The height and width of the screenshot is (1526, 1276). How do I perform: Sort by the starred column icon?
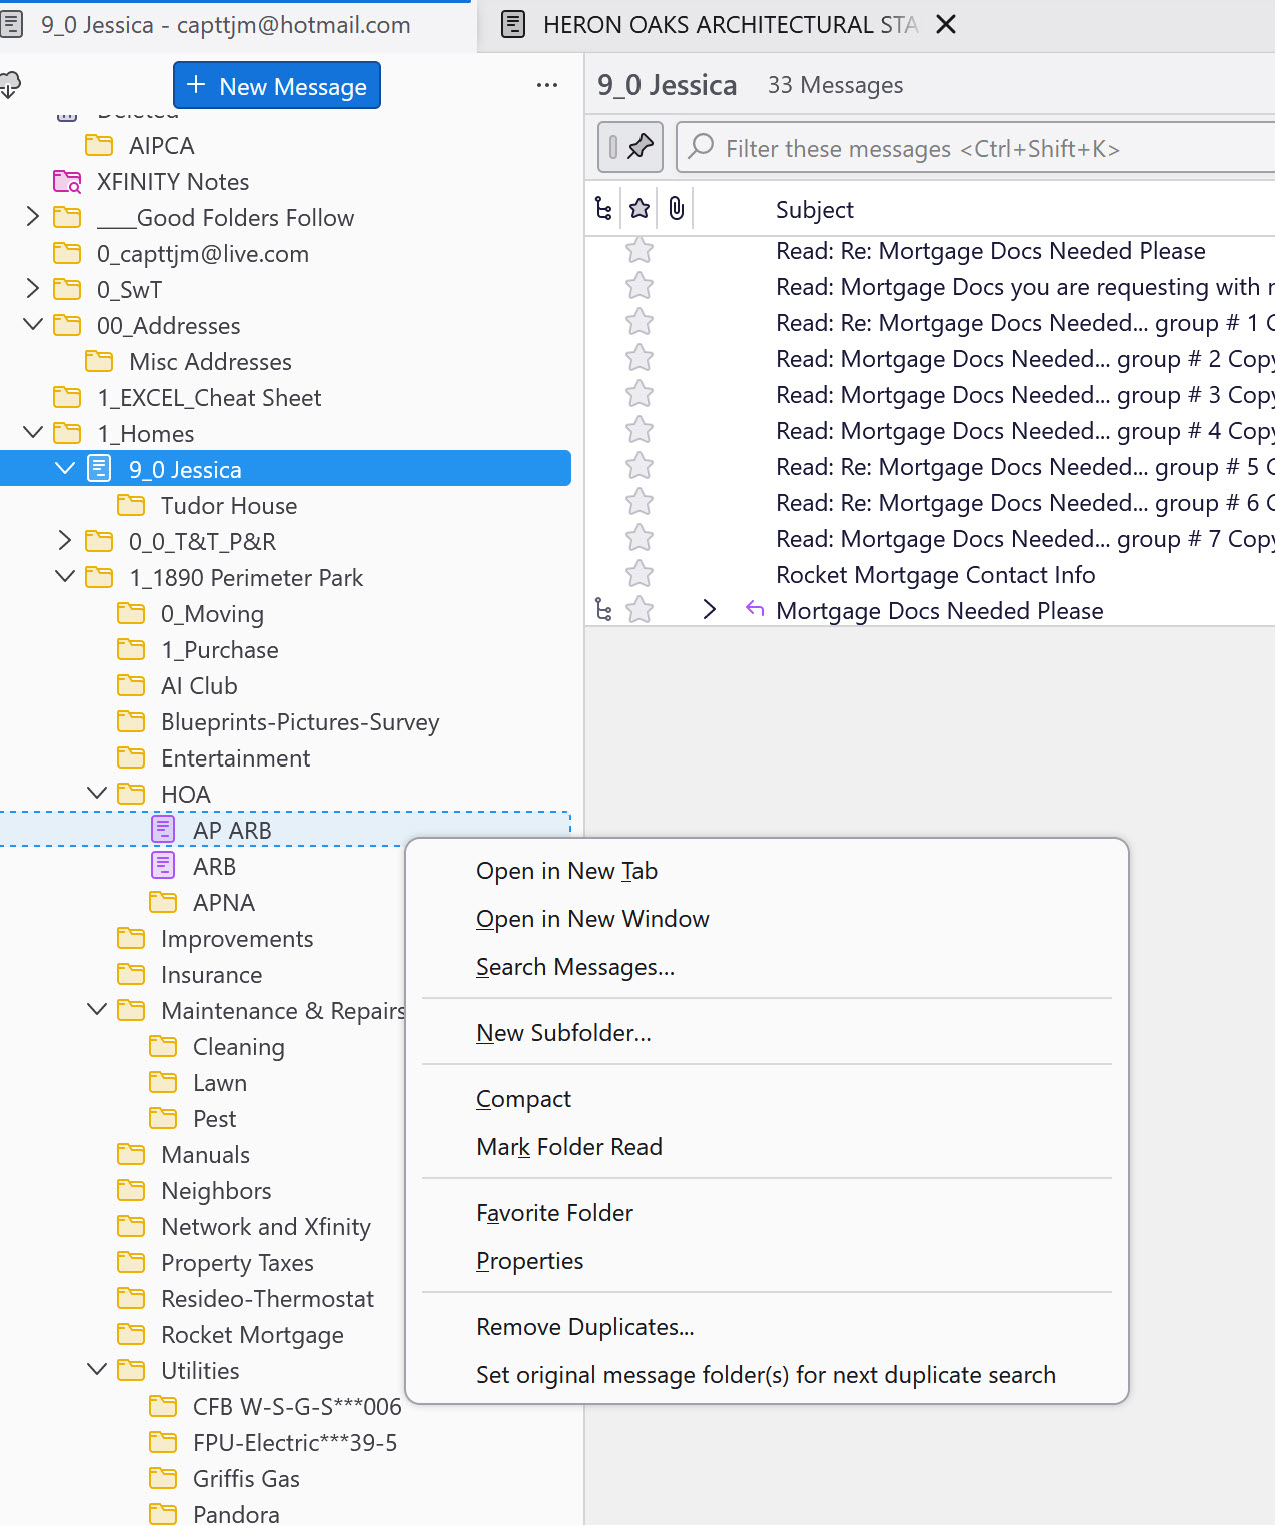coord(640,209)
